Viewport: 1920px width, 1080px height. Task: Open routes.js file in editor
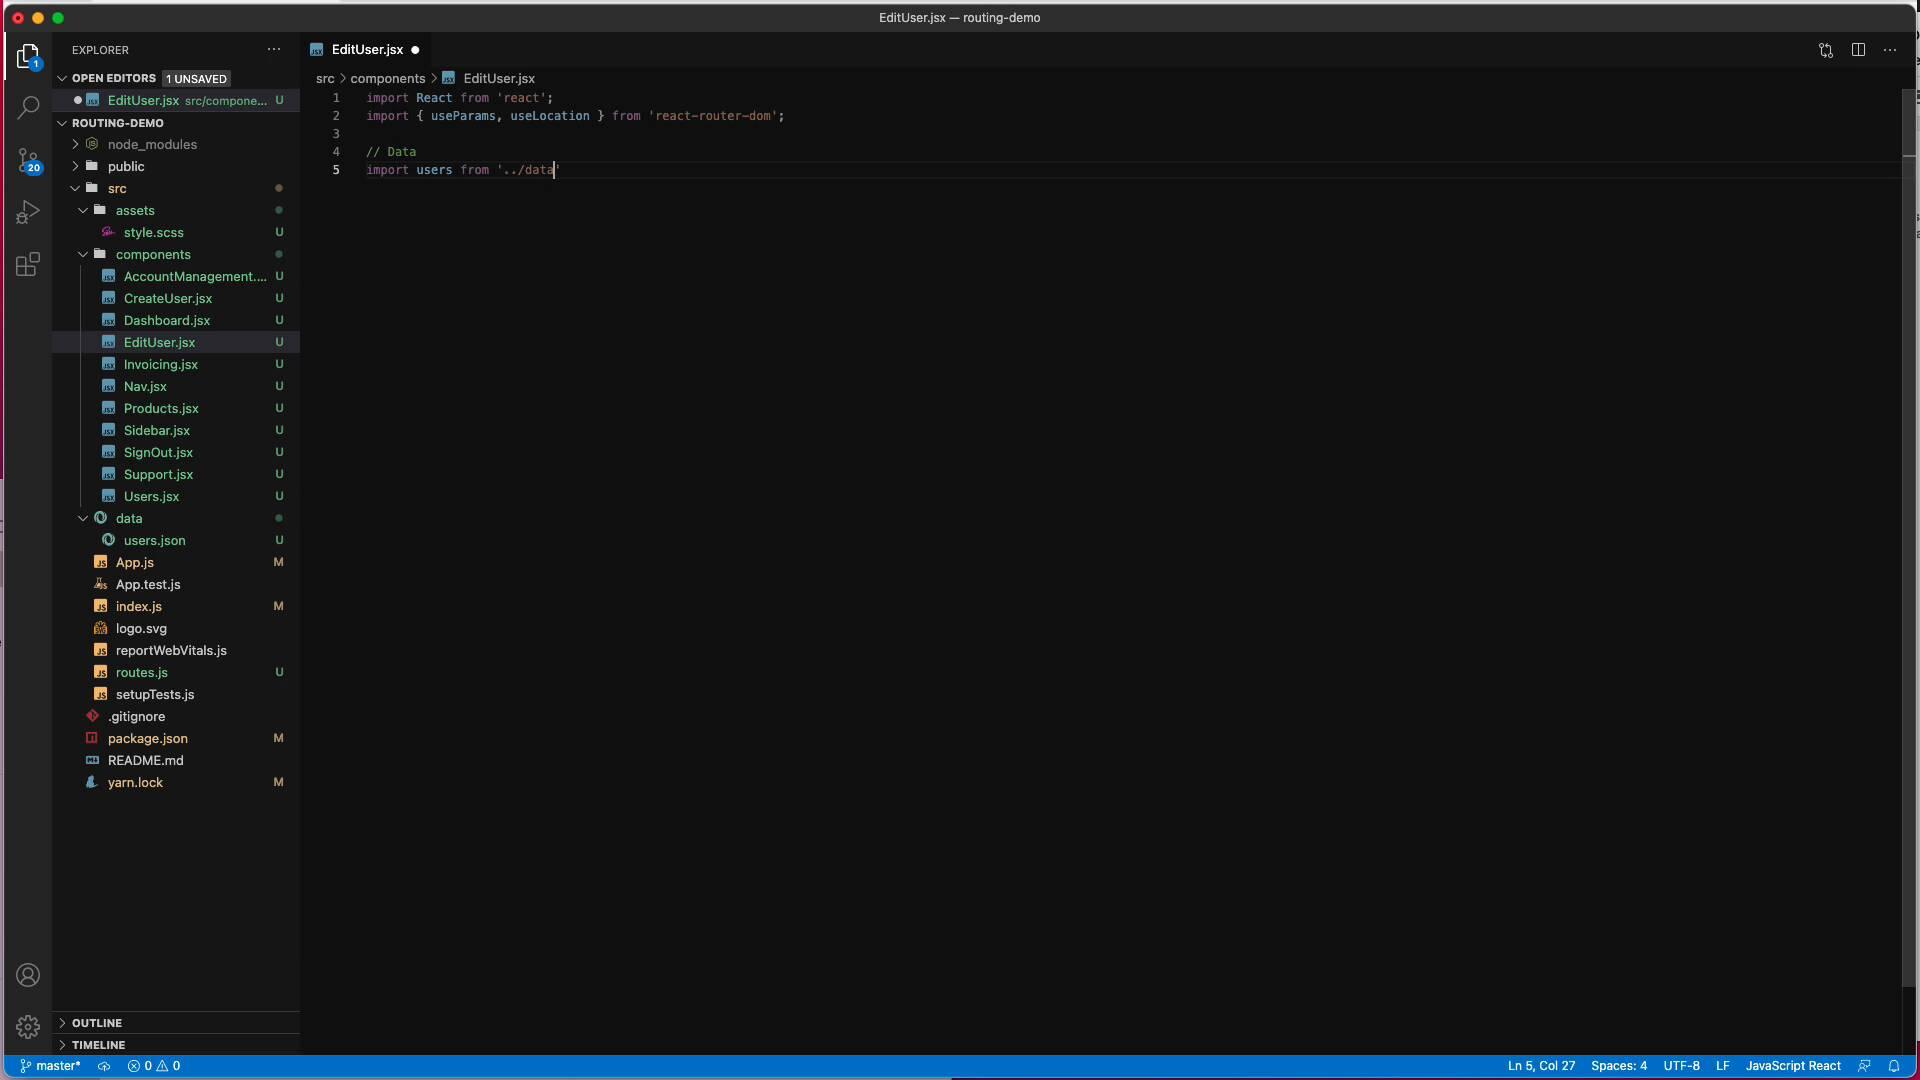pyautogui.click(x=140, y=671)
